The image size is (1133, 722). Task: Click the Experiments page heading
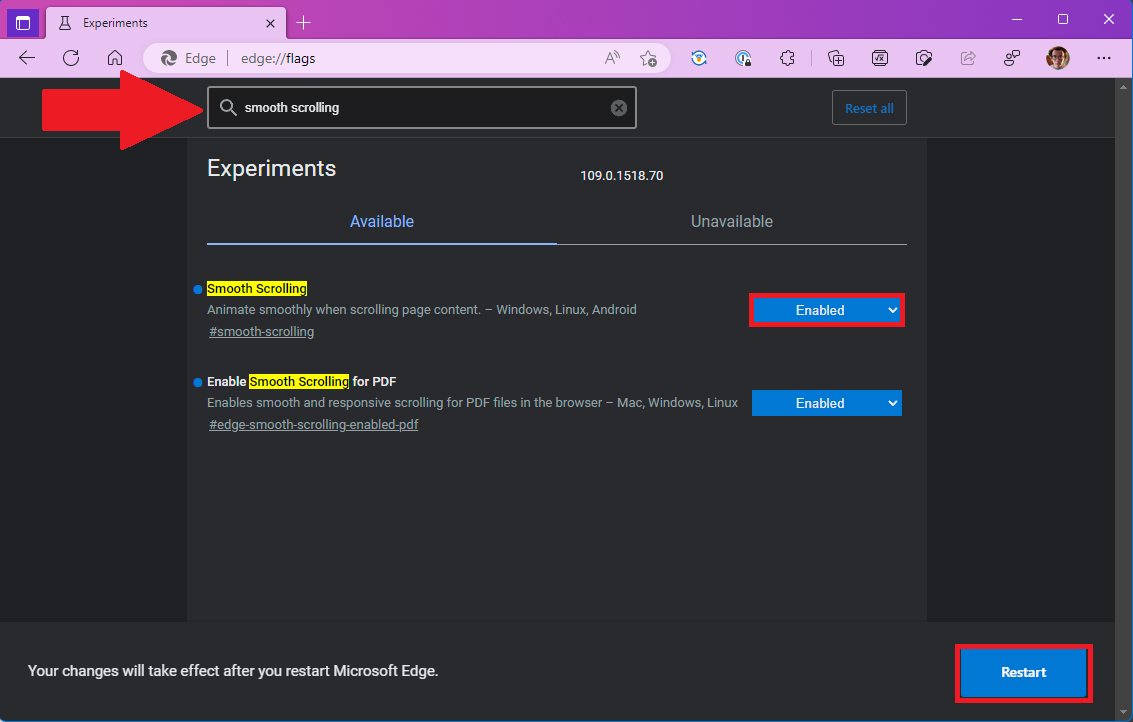tap(272, 168)
